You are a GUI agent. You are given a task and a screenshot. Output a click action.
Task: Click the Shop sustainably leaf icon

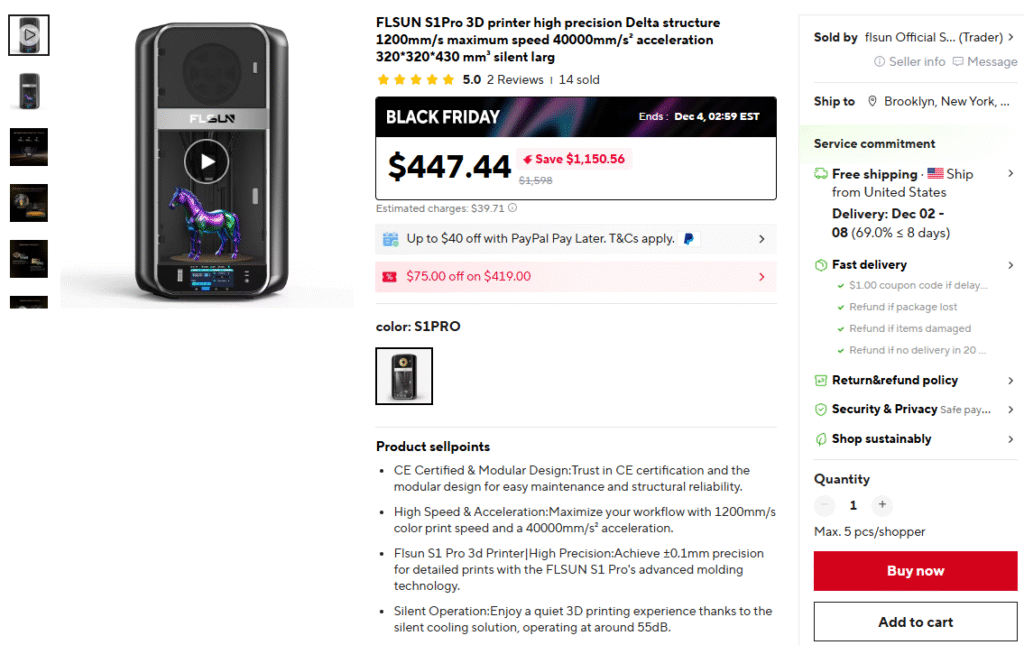click(821, 439)
